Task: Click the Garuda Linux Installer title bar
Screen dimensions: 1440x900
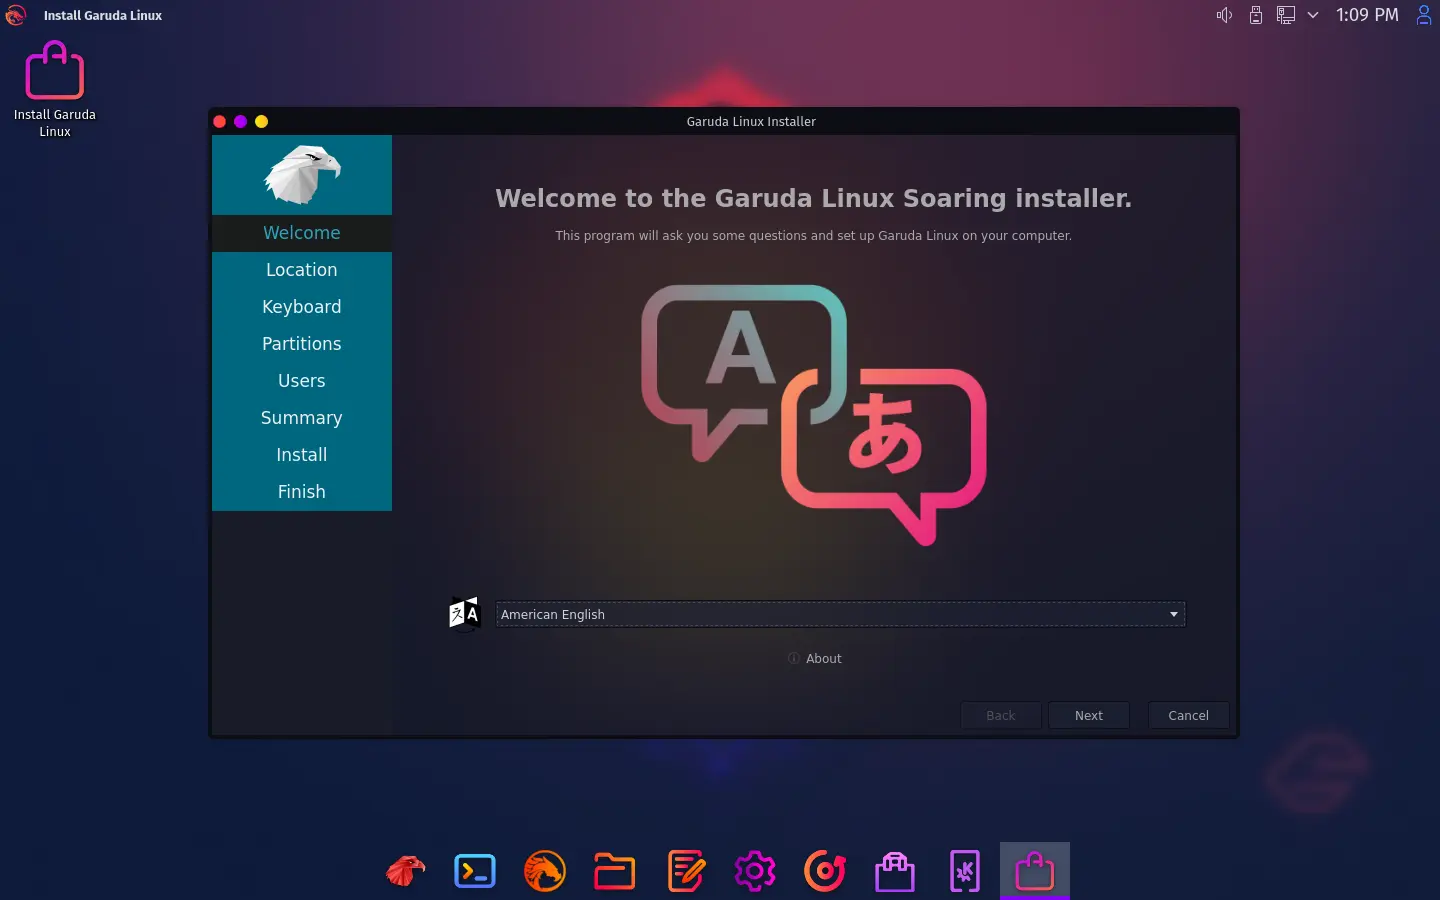Action: [751, 121]
